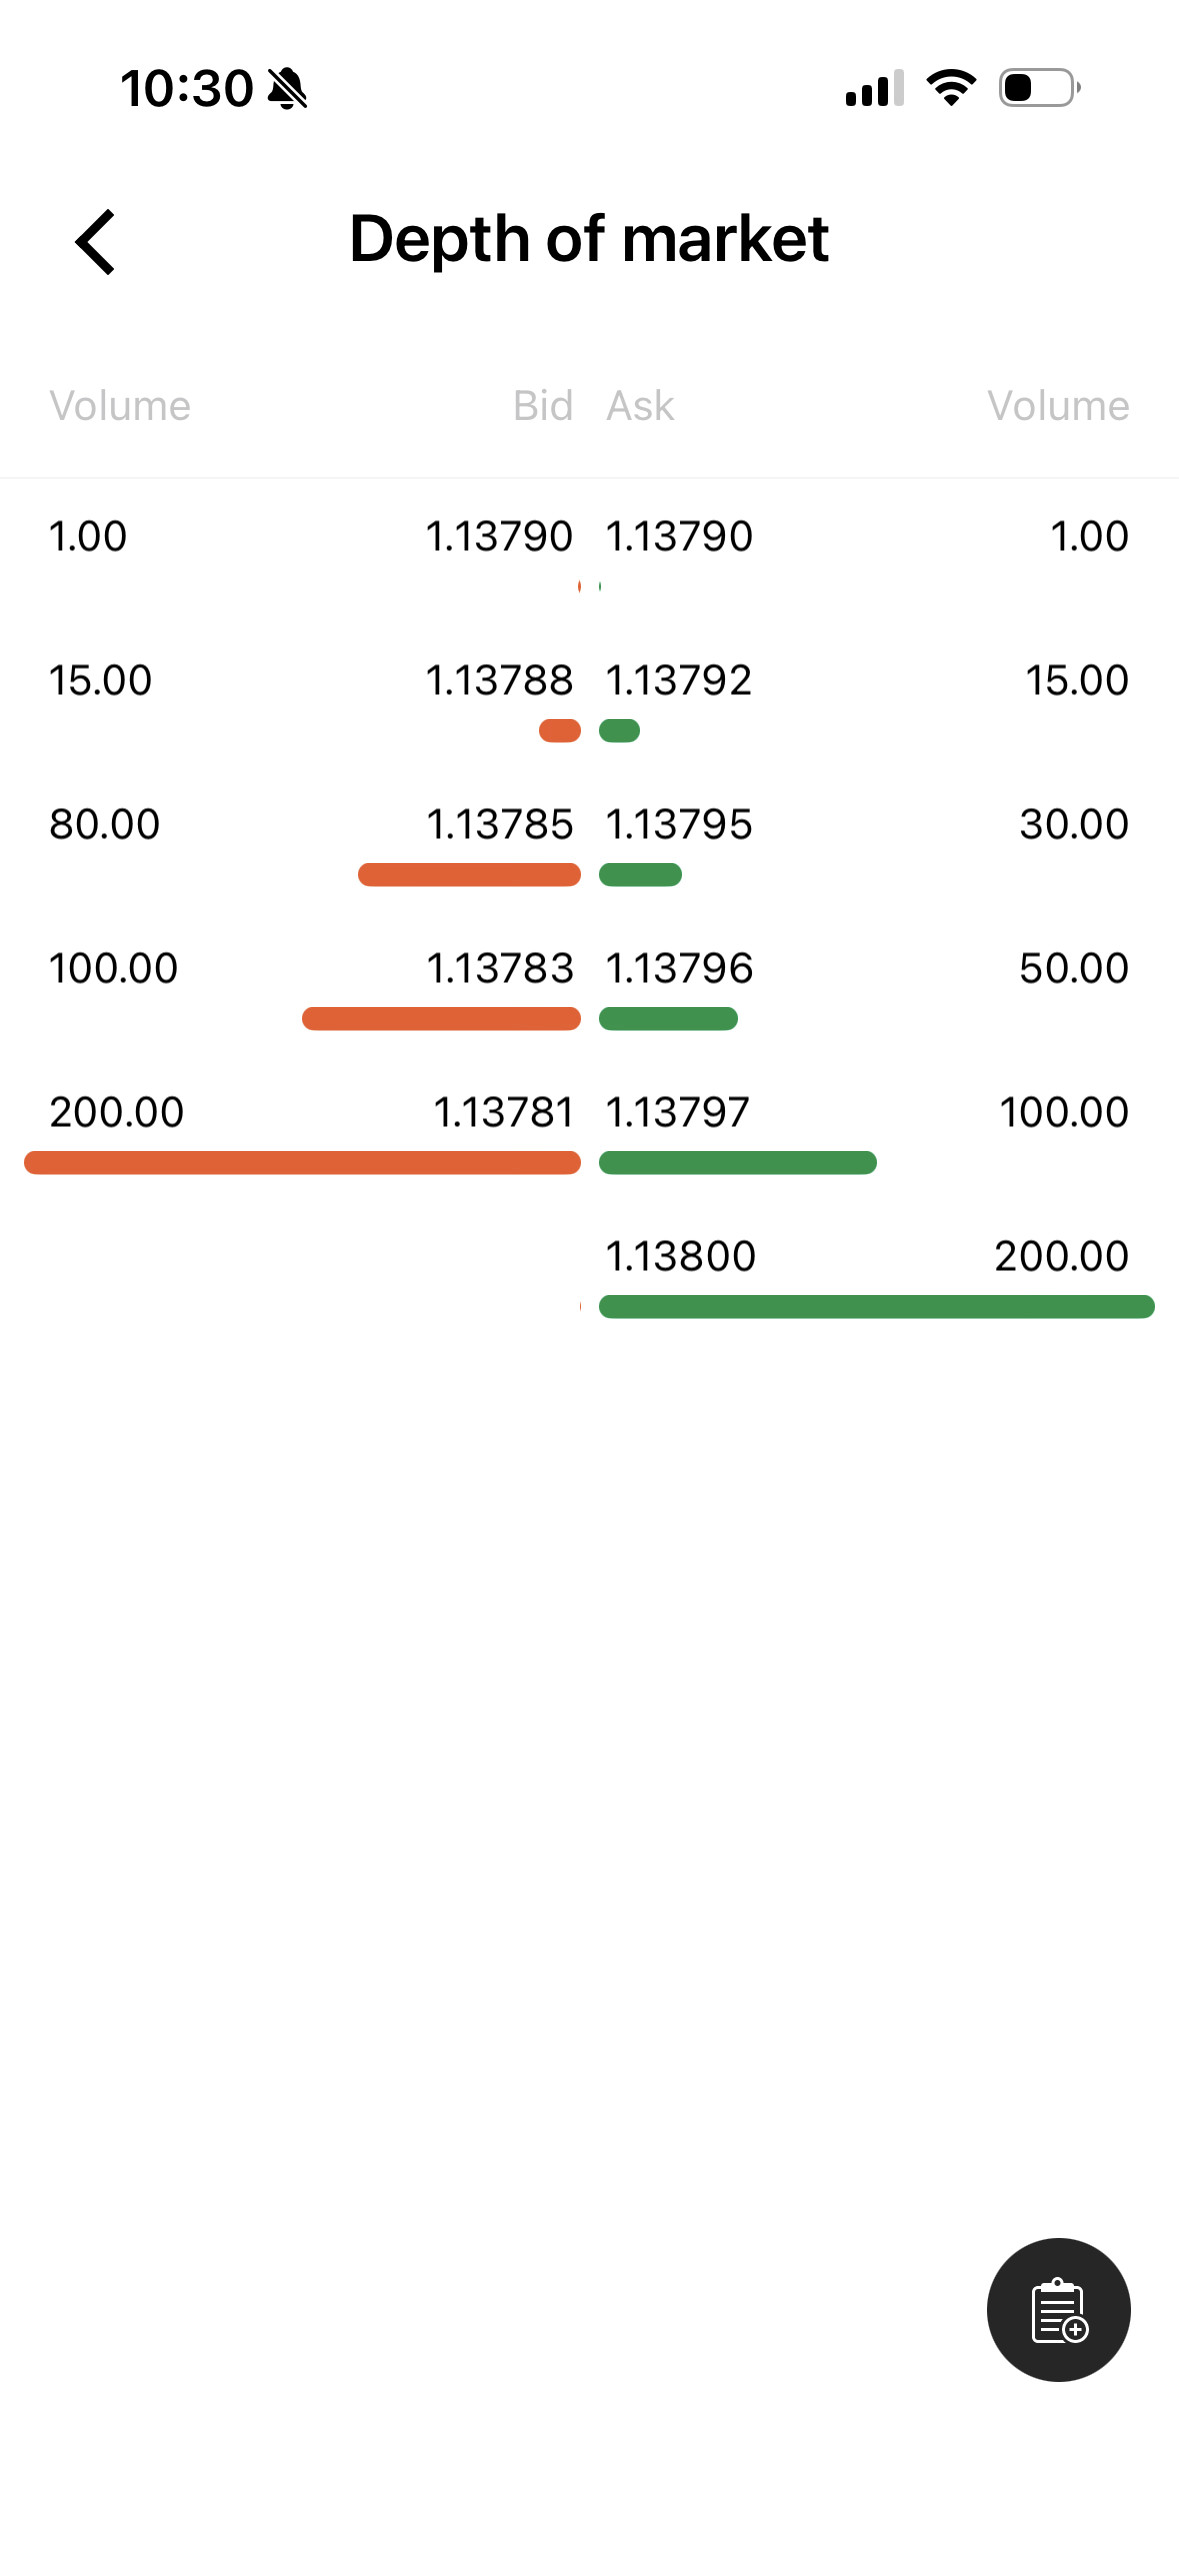Select bid volume 100.00

pyautogui.click(x=114, y=968)
